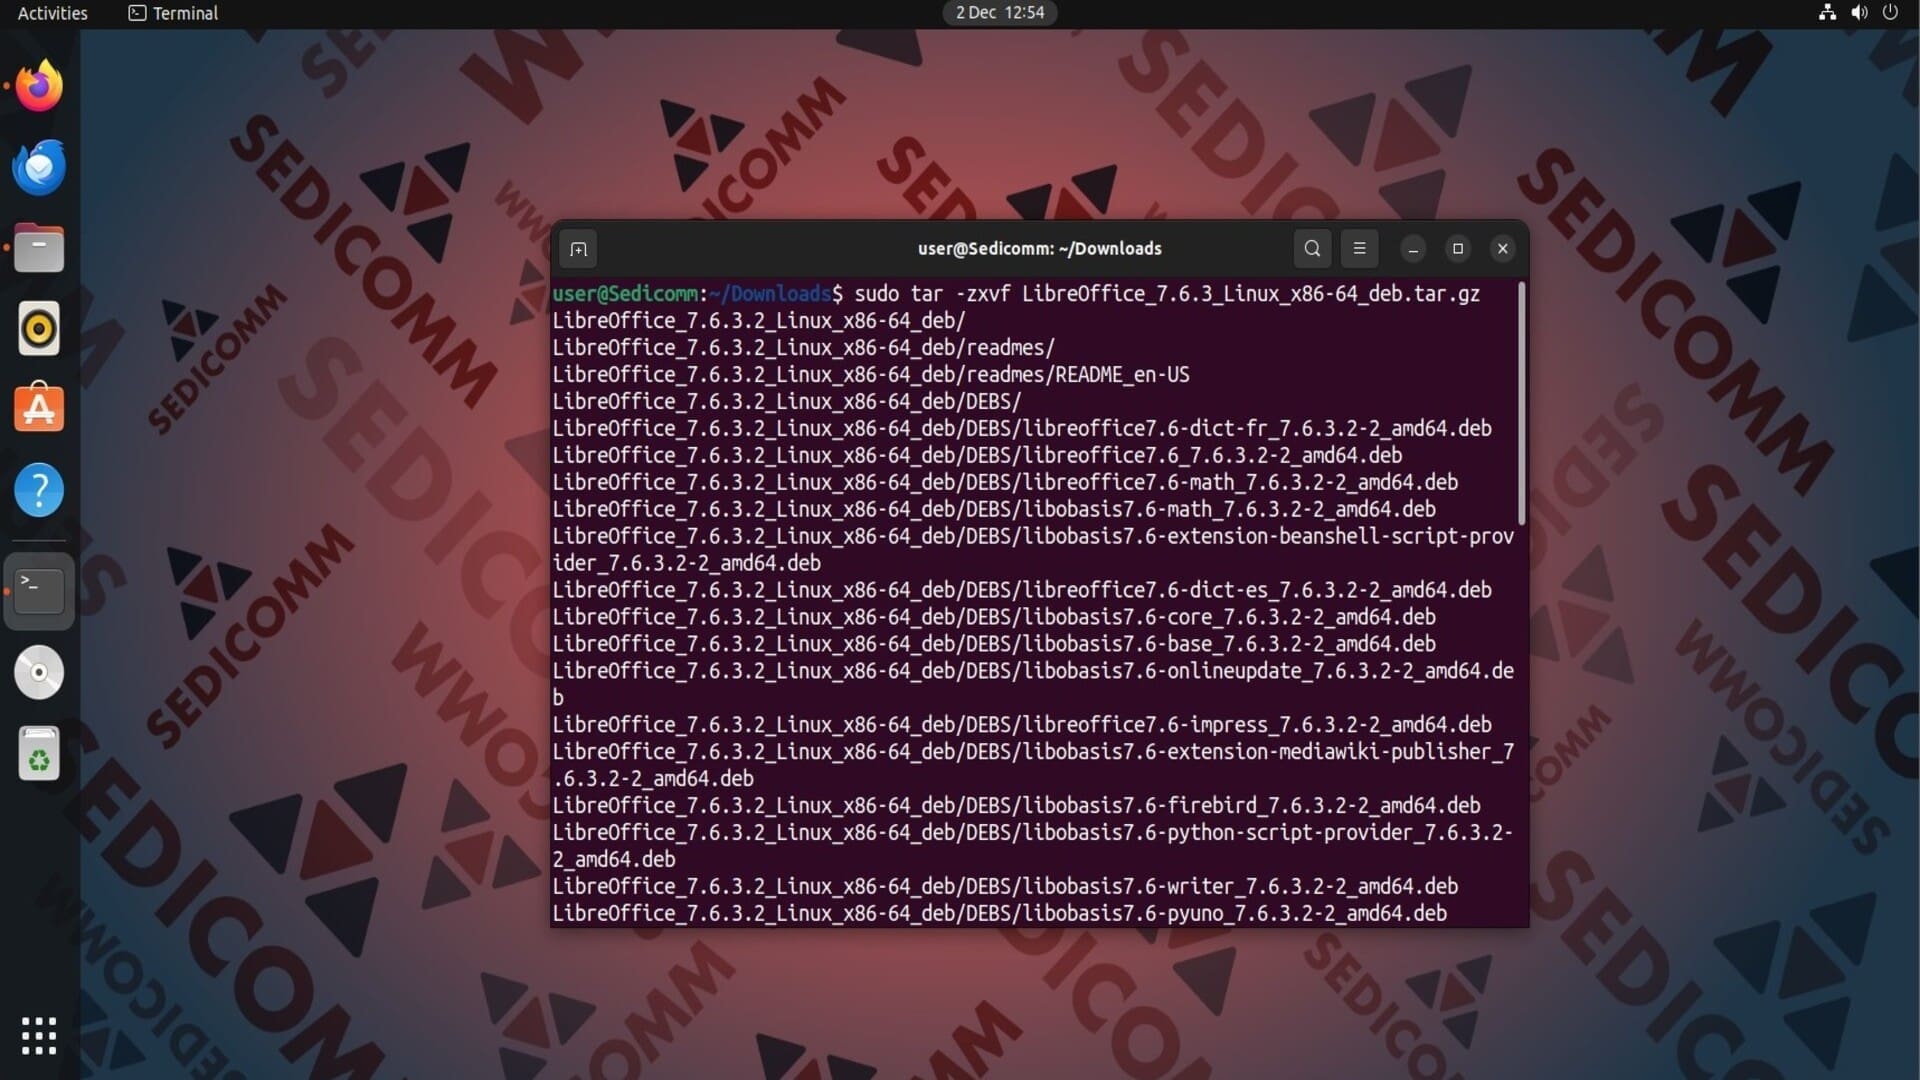Open the disc drive icon in the dock
The image size is (1920, 1080).
click(39, 672)
